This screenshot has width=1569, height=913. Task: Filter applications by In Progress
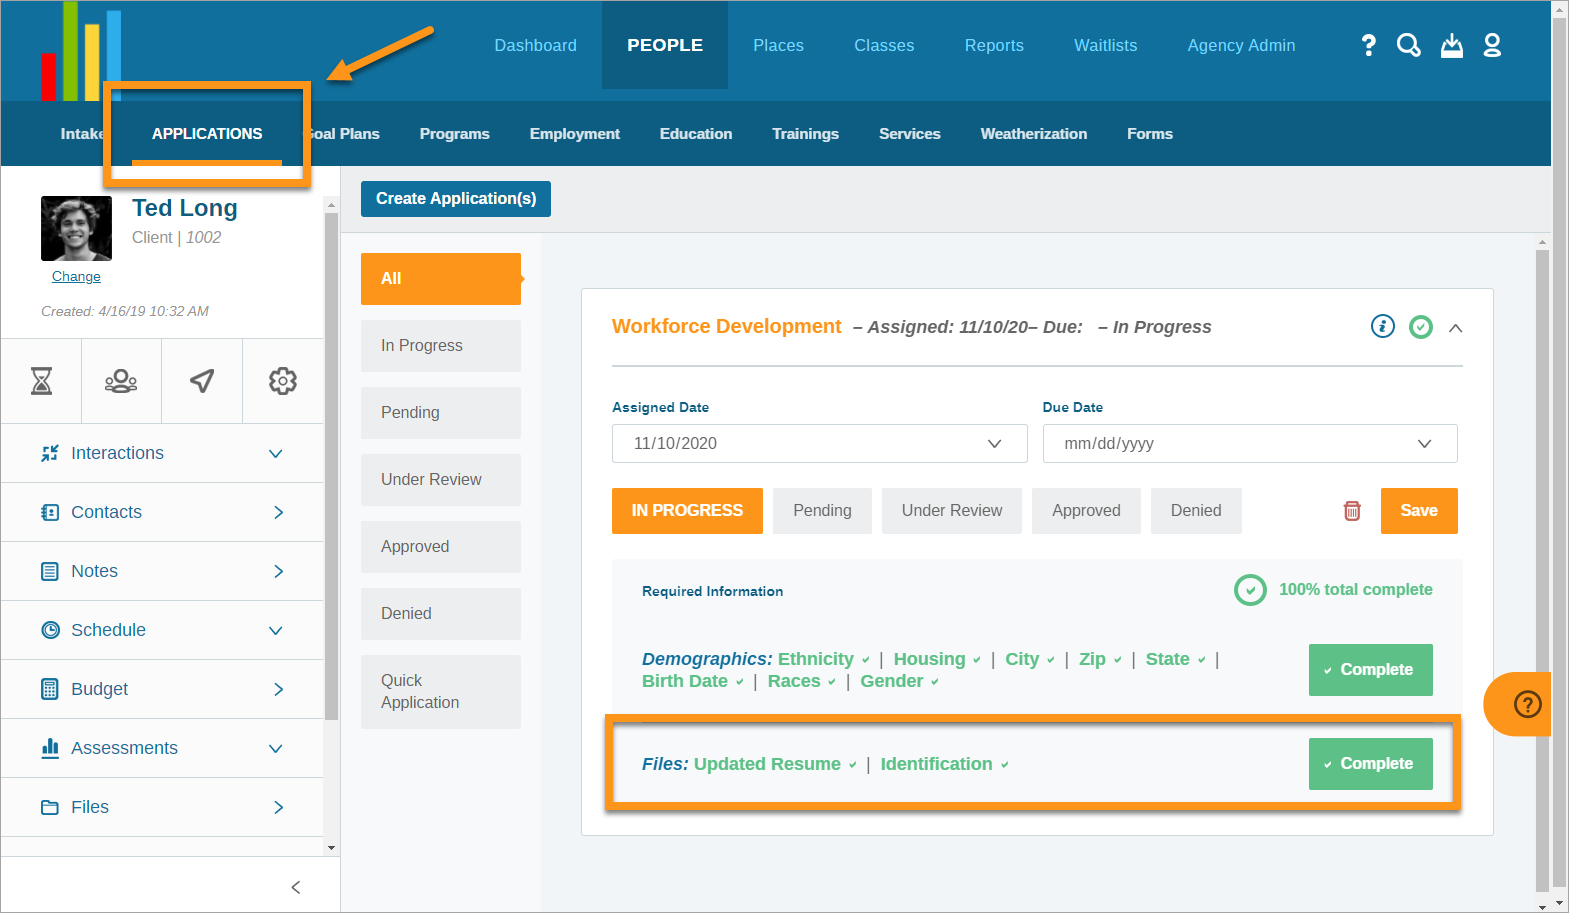pyautogui.click(x=441, y=346)
